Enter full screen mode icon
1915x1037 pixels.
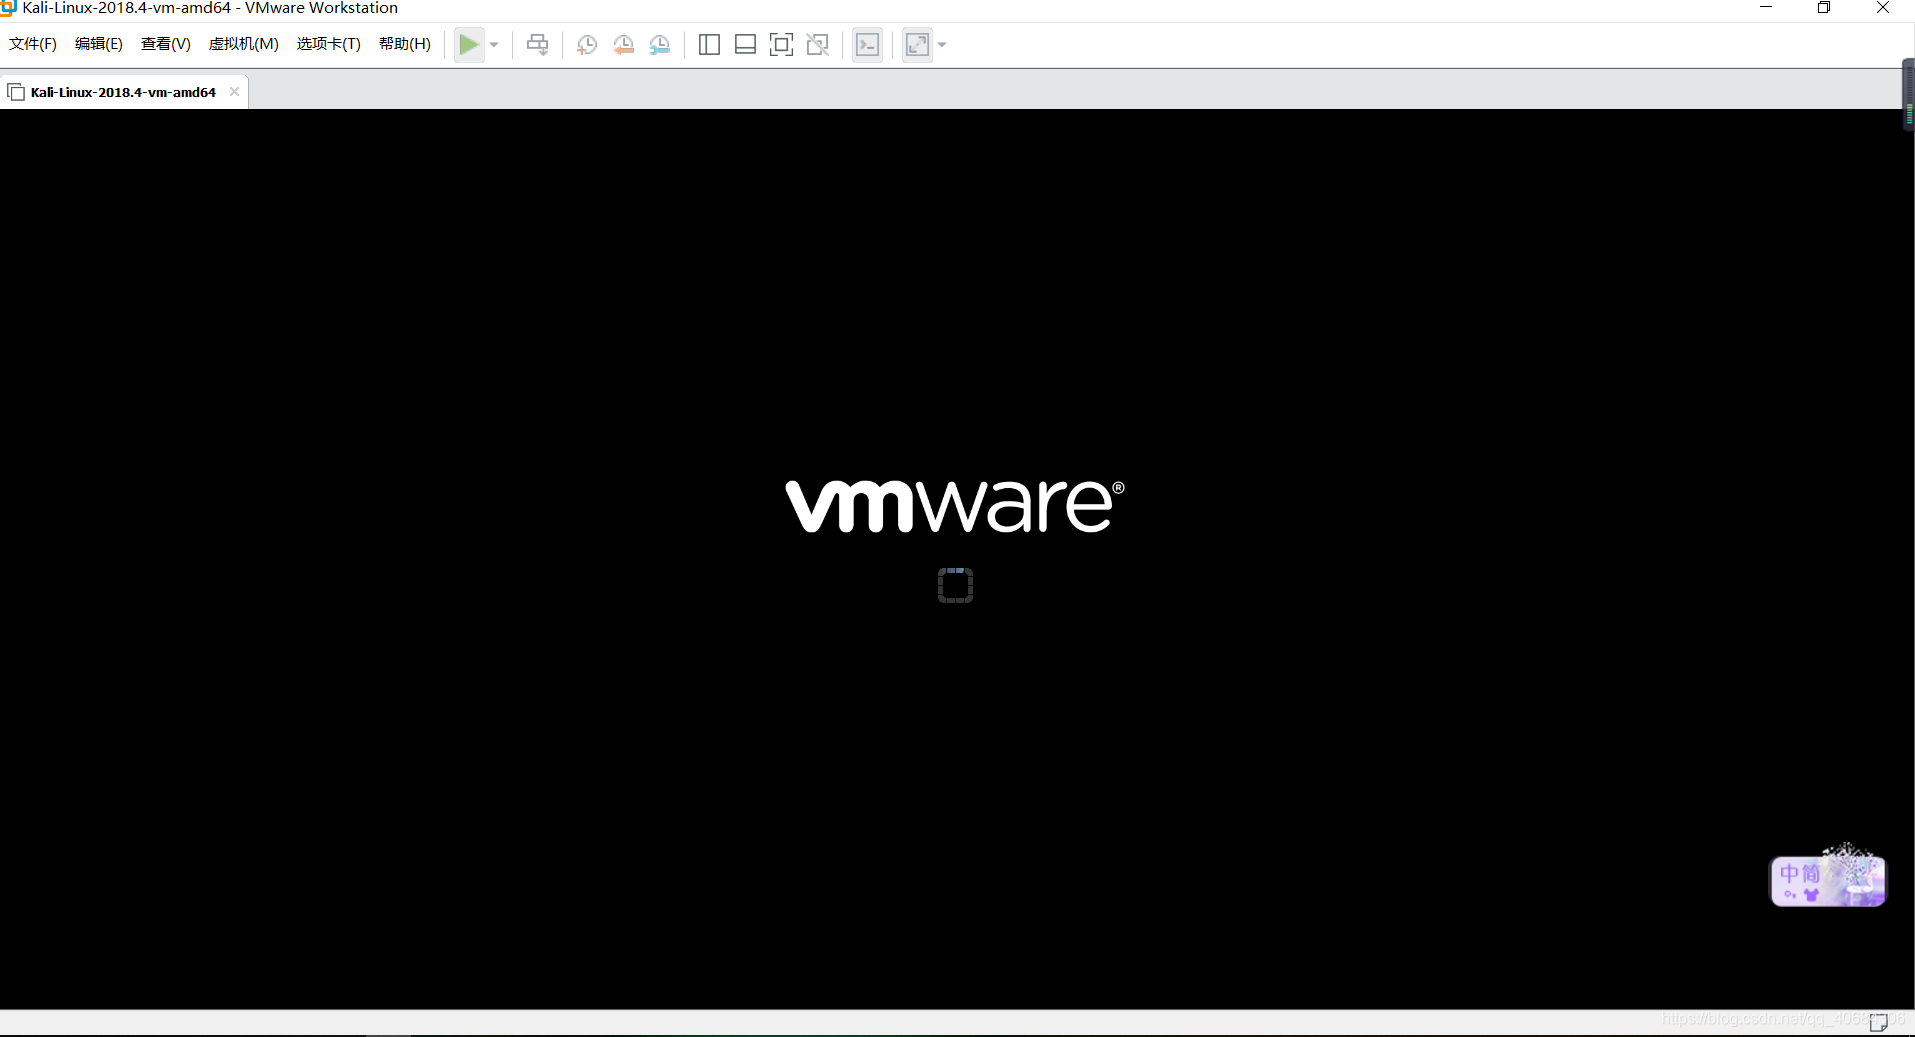pos(781,45)
